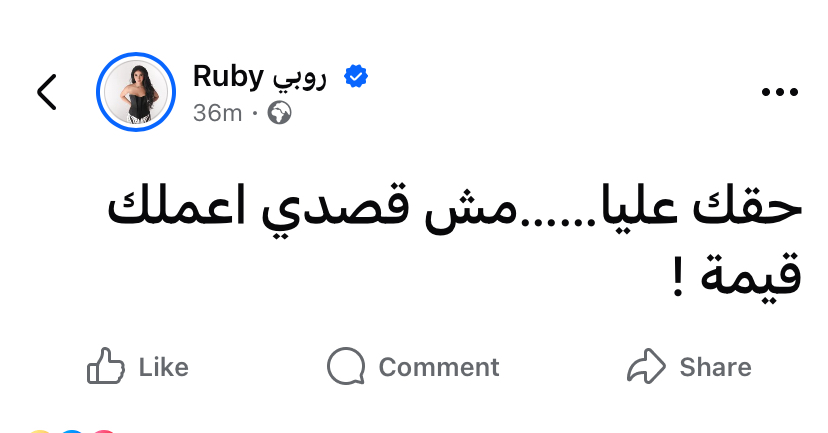828x433 pixels.
Task: Open the three-dot post options menu
Action: (x=778, y=92)
